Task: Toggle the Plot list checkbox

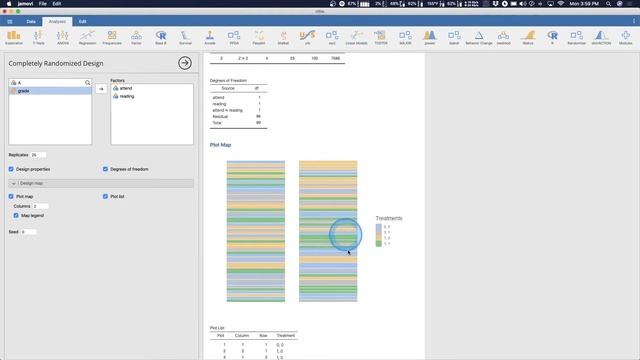Action: (x=105, y=196)
